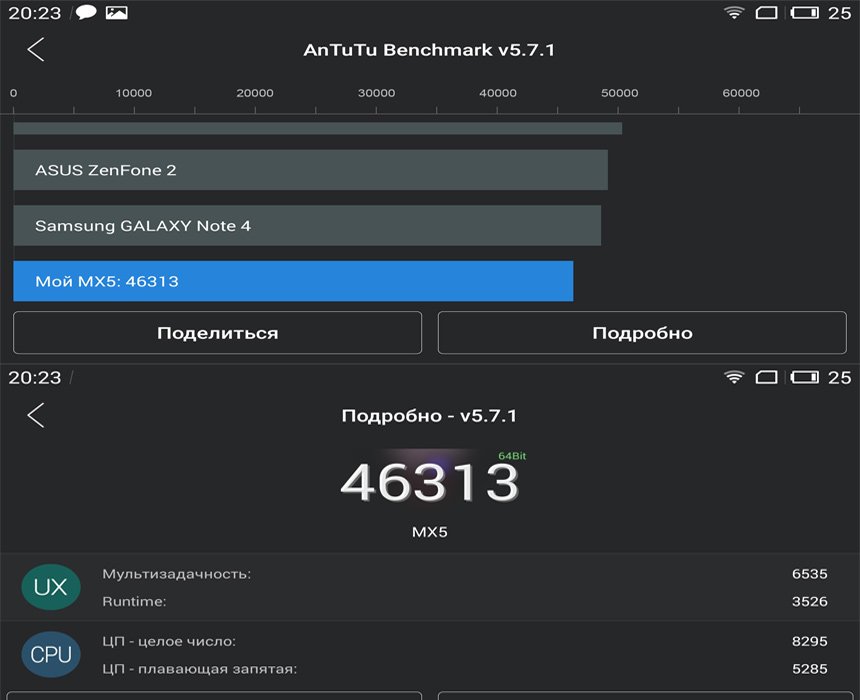Select the green UX category icon

pos(51,587)
